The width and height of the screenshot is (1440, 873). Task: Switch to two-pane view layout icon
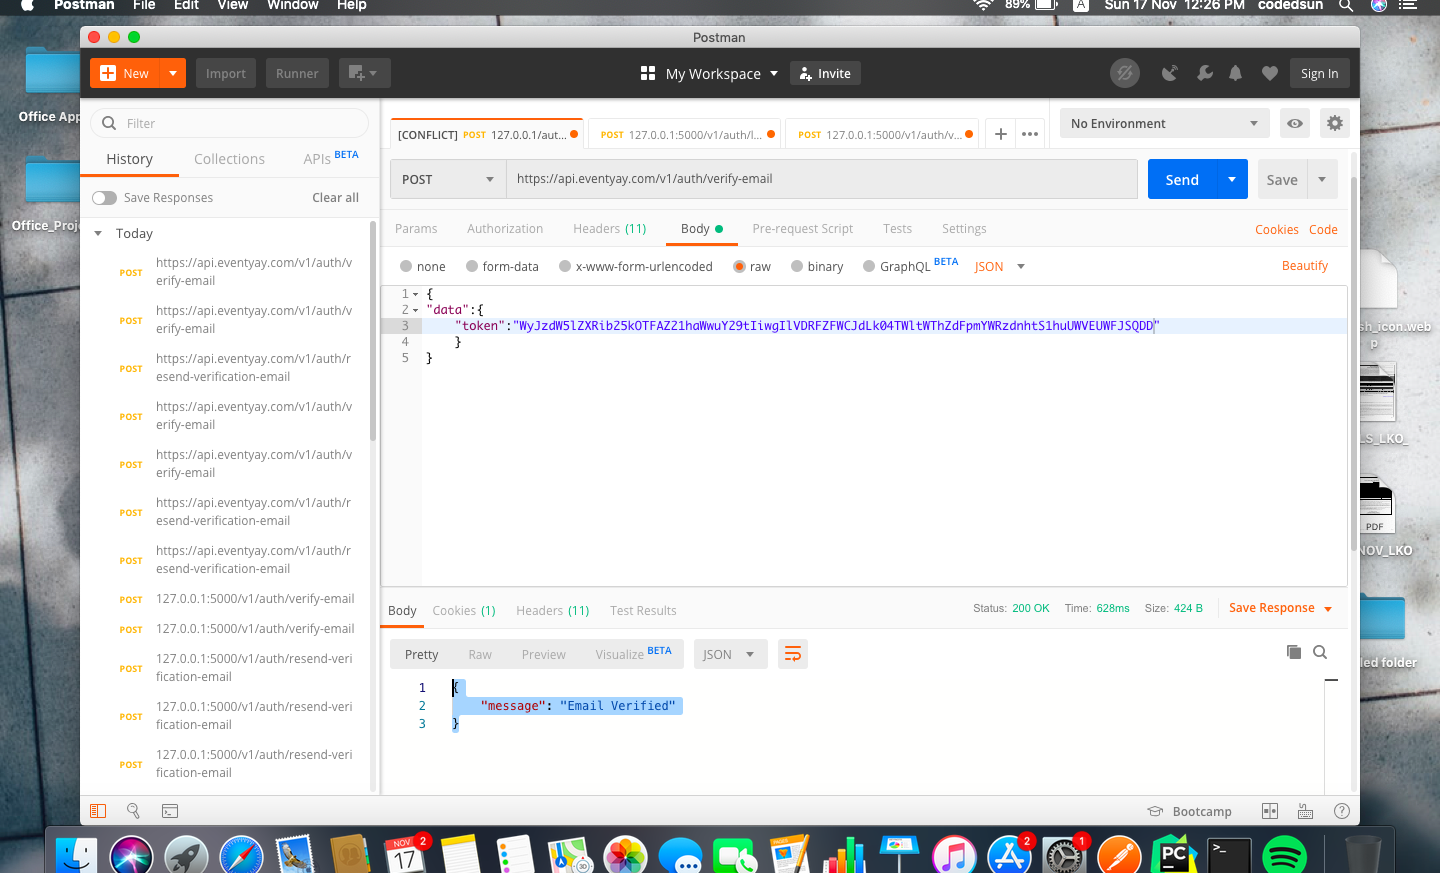coord(1270,811)
